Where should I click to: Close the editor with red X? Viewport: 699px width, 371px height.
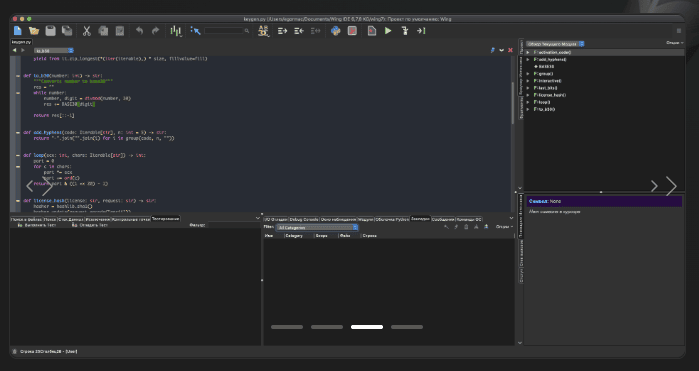tap(510, 50)
